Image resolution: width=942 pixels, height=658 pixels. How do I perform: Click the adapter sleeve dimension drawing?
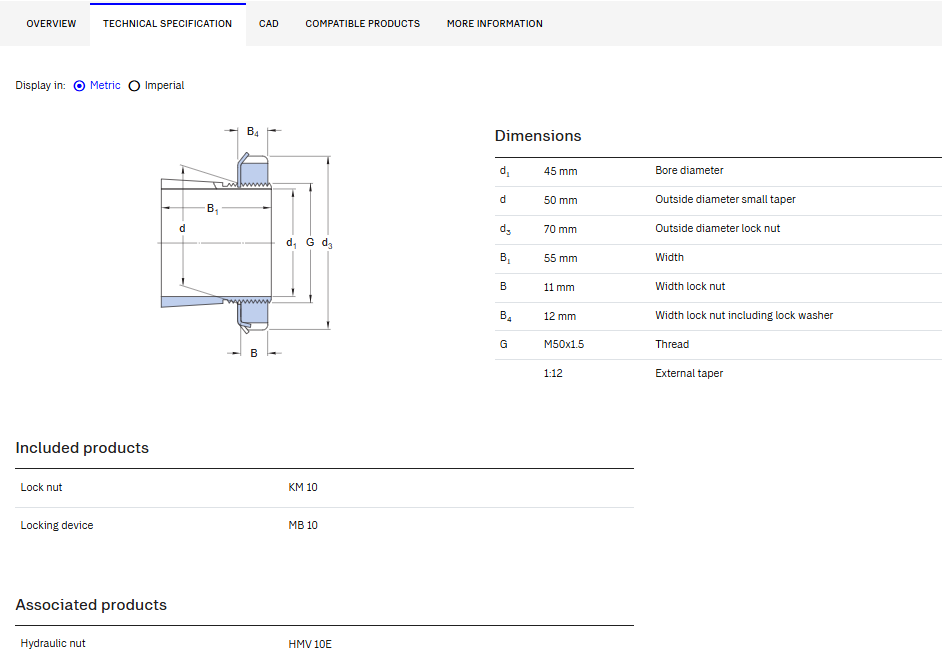246,242
